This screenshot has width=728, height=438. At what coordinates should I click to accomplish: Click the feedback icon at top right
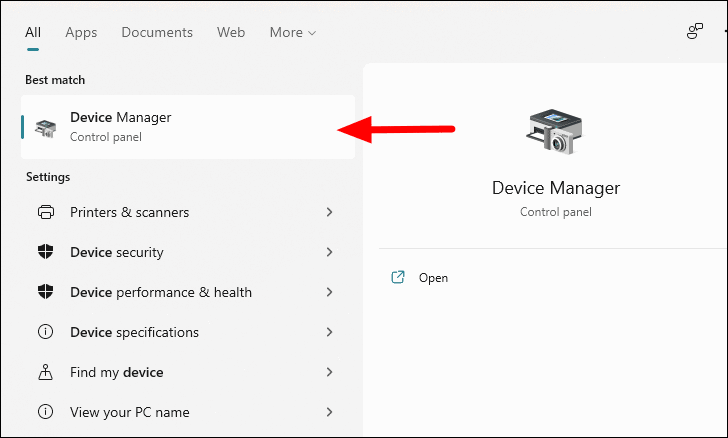coord(695,32)
